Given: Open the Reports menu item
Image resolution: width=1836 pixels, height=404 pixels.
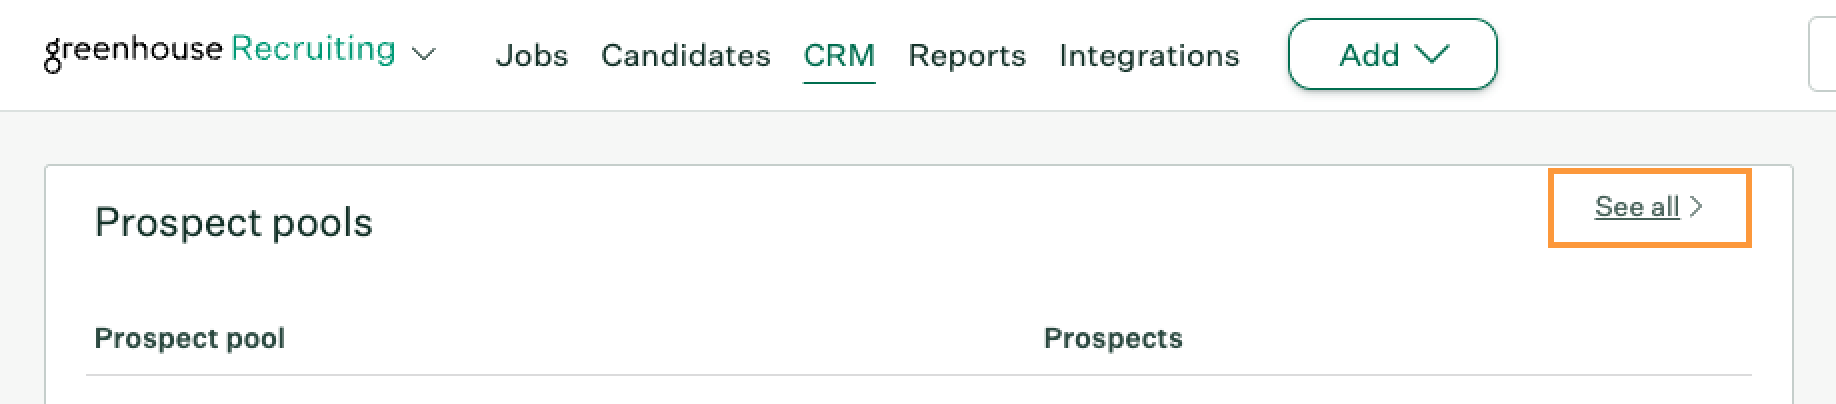Looking at the screenshot, I should 967,55.
